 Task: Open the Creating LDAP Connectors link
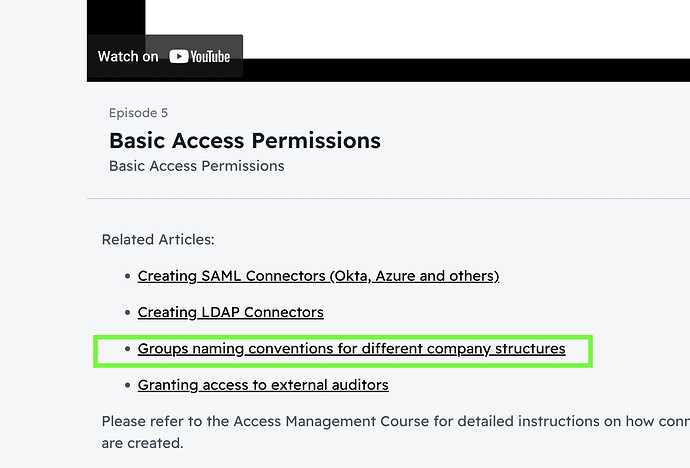[231, 312]
